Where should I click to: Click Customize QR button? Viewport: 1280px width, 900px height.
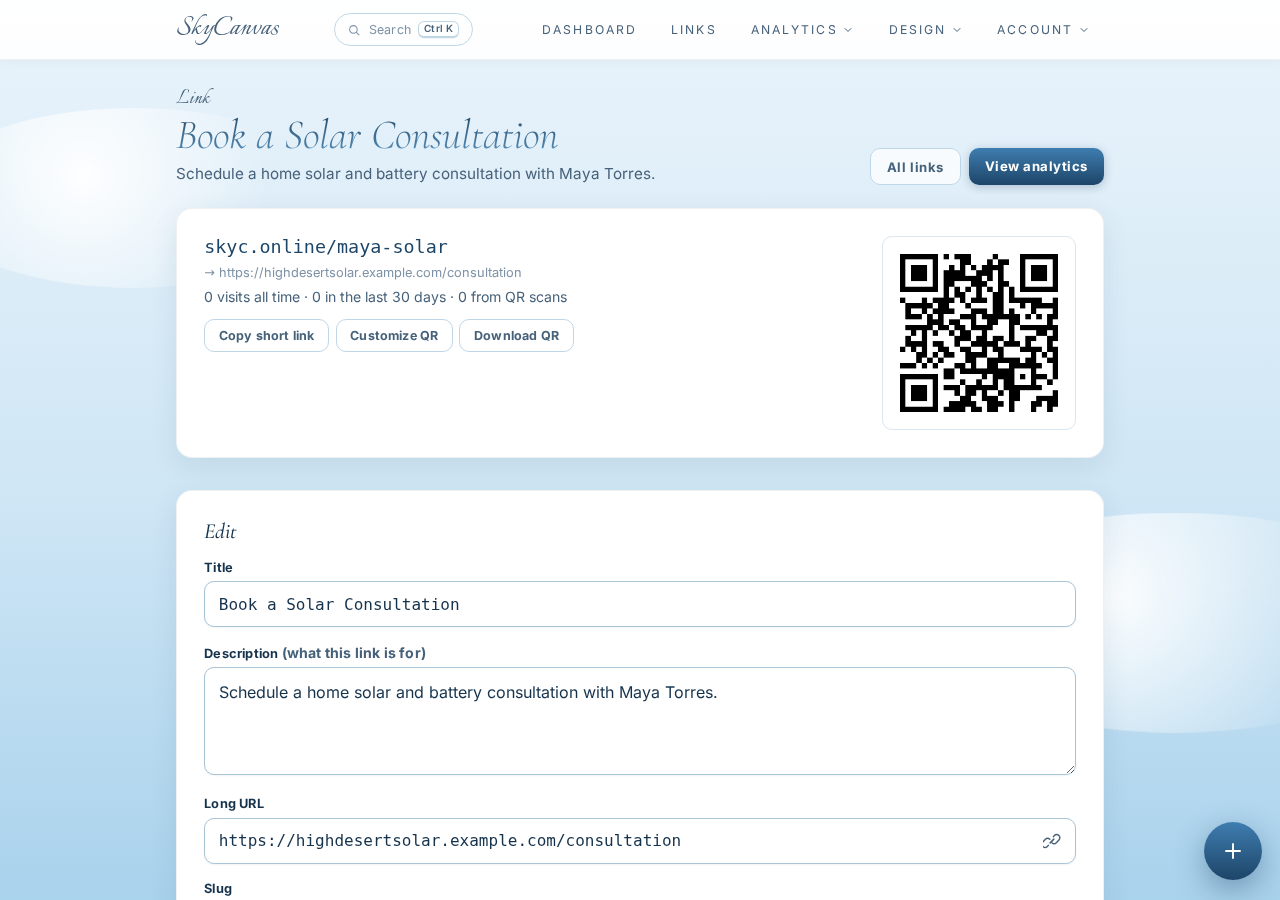(394, 336)
